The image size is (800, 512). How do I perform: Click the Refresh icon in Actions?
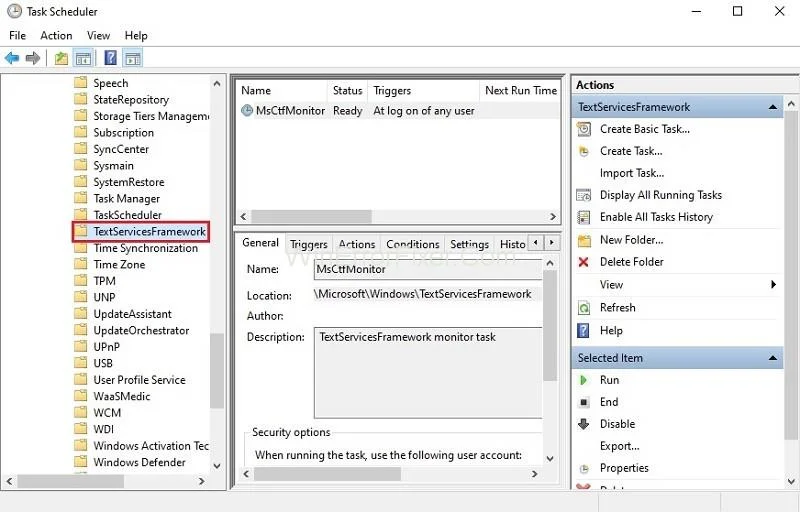click(584, 308)
